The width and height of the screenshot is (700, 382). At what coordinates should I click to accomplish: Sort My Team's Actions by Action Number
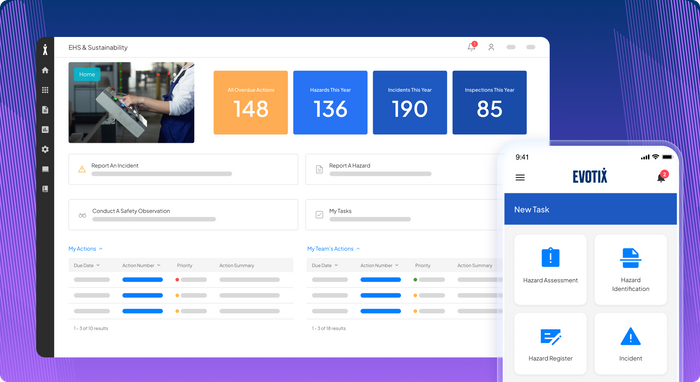coord(379,265)
